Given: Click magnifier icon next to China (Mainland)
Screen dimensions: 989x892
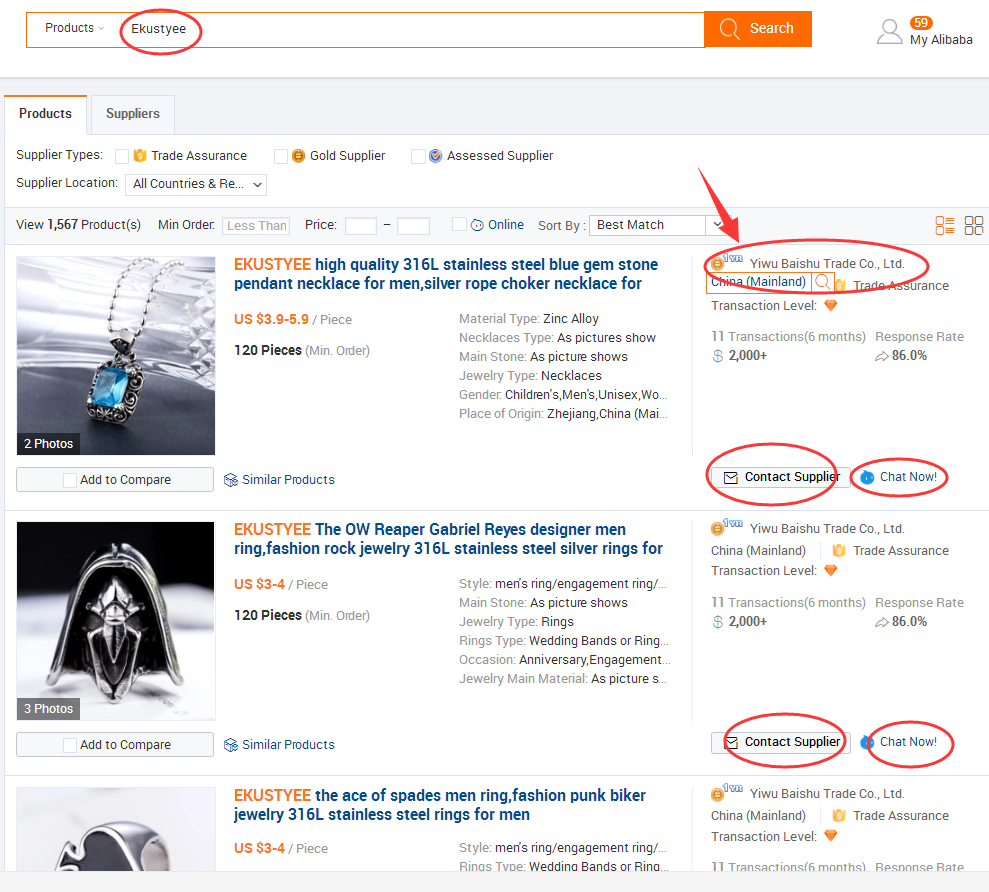Looking at the screenshot, I should pyautogui.click(x=822, y=283).
